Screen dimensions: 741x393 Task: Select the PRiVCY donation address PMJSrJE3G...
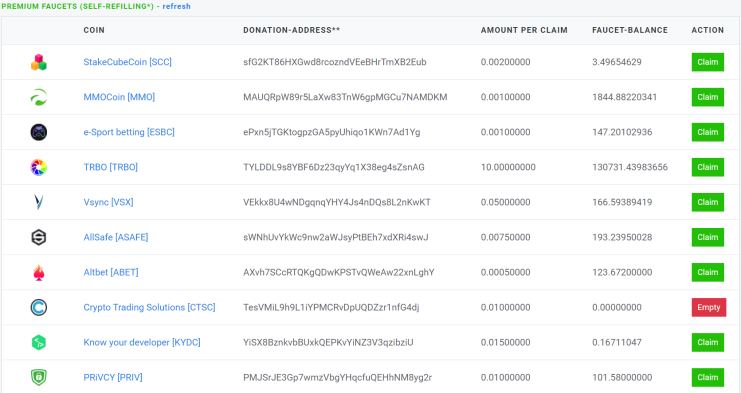tap(337, 377)
